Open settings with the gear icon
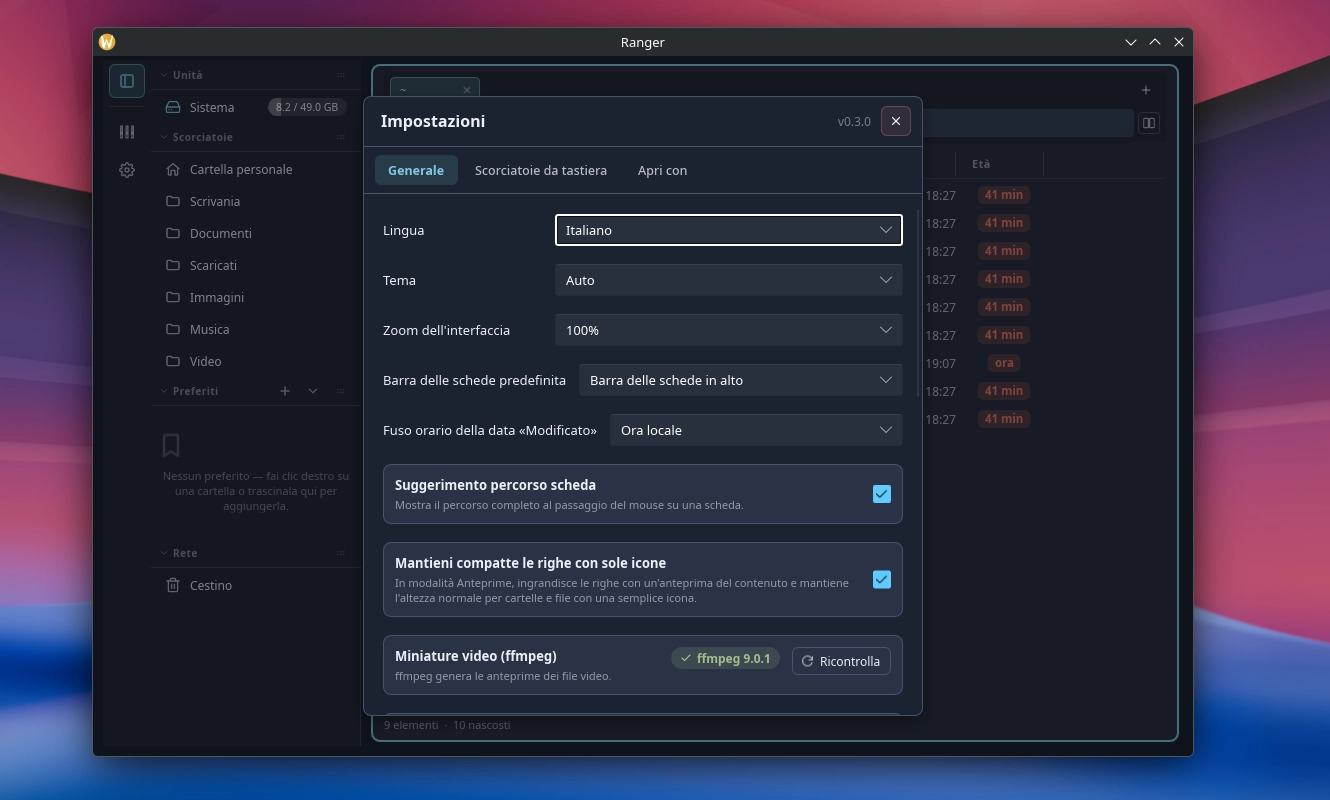 127,170
